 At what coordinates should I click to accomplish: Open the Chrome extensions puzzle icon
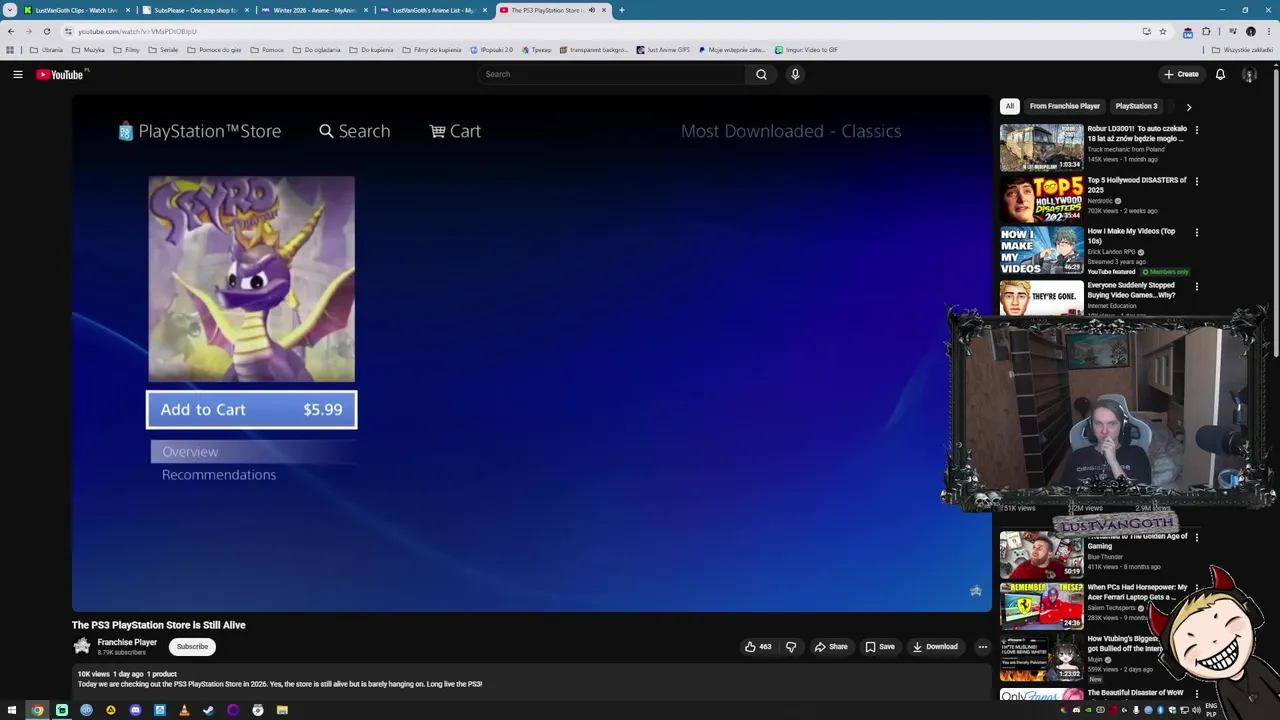point(1206,31)
